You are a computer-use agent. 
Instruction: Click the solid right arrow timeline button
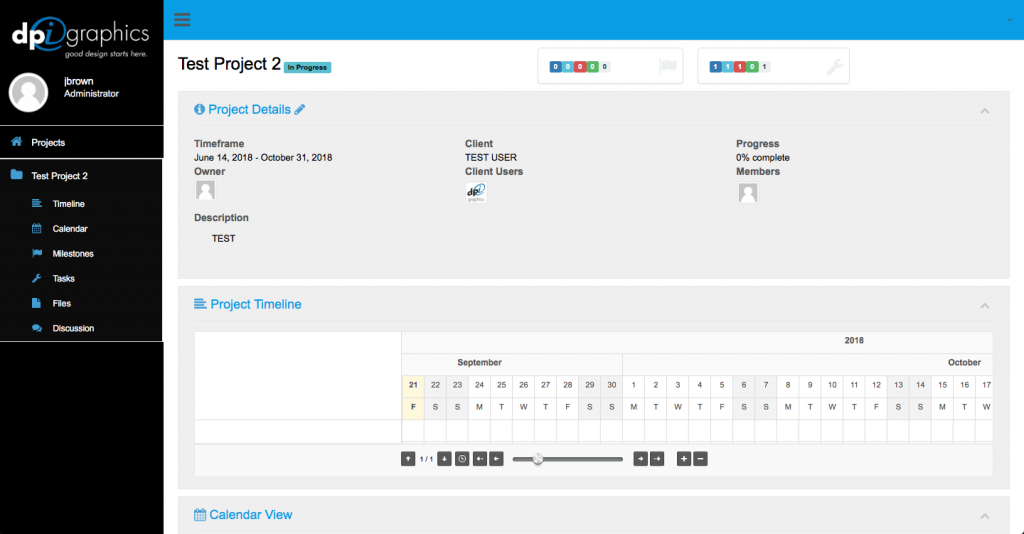pos(641,459)
